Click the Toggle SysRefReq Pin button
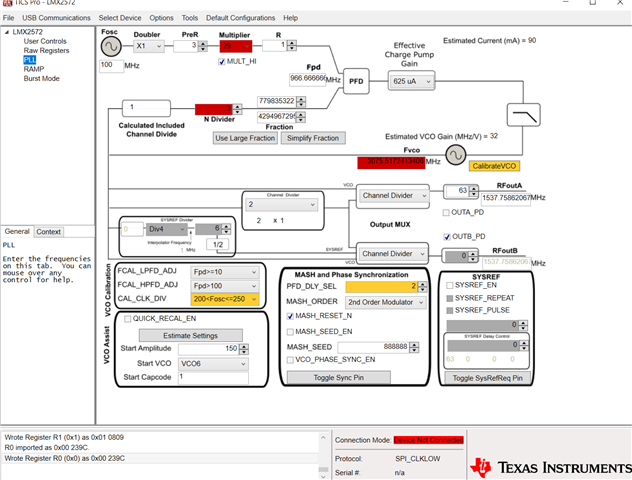 coord(487,378)
